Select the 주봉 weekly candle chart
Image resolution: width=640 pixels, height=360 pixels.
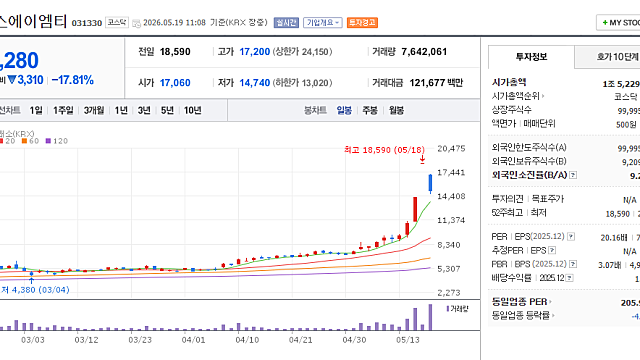click(370, 110)
